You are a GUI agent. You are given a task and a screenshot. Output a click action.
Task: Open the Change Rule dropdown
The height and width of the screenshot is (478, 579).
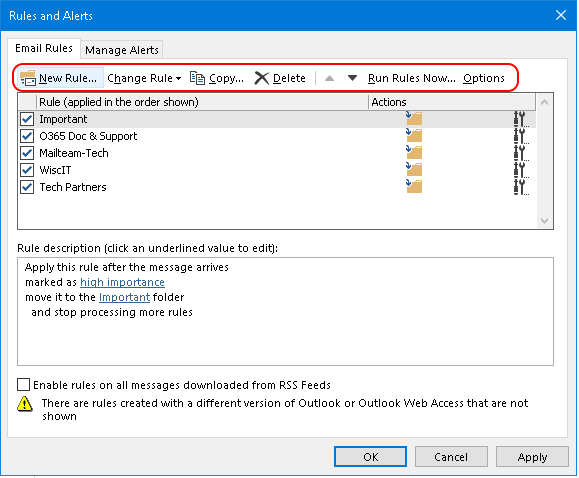click(x=144, y=78)
